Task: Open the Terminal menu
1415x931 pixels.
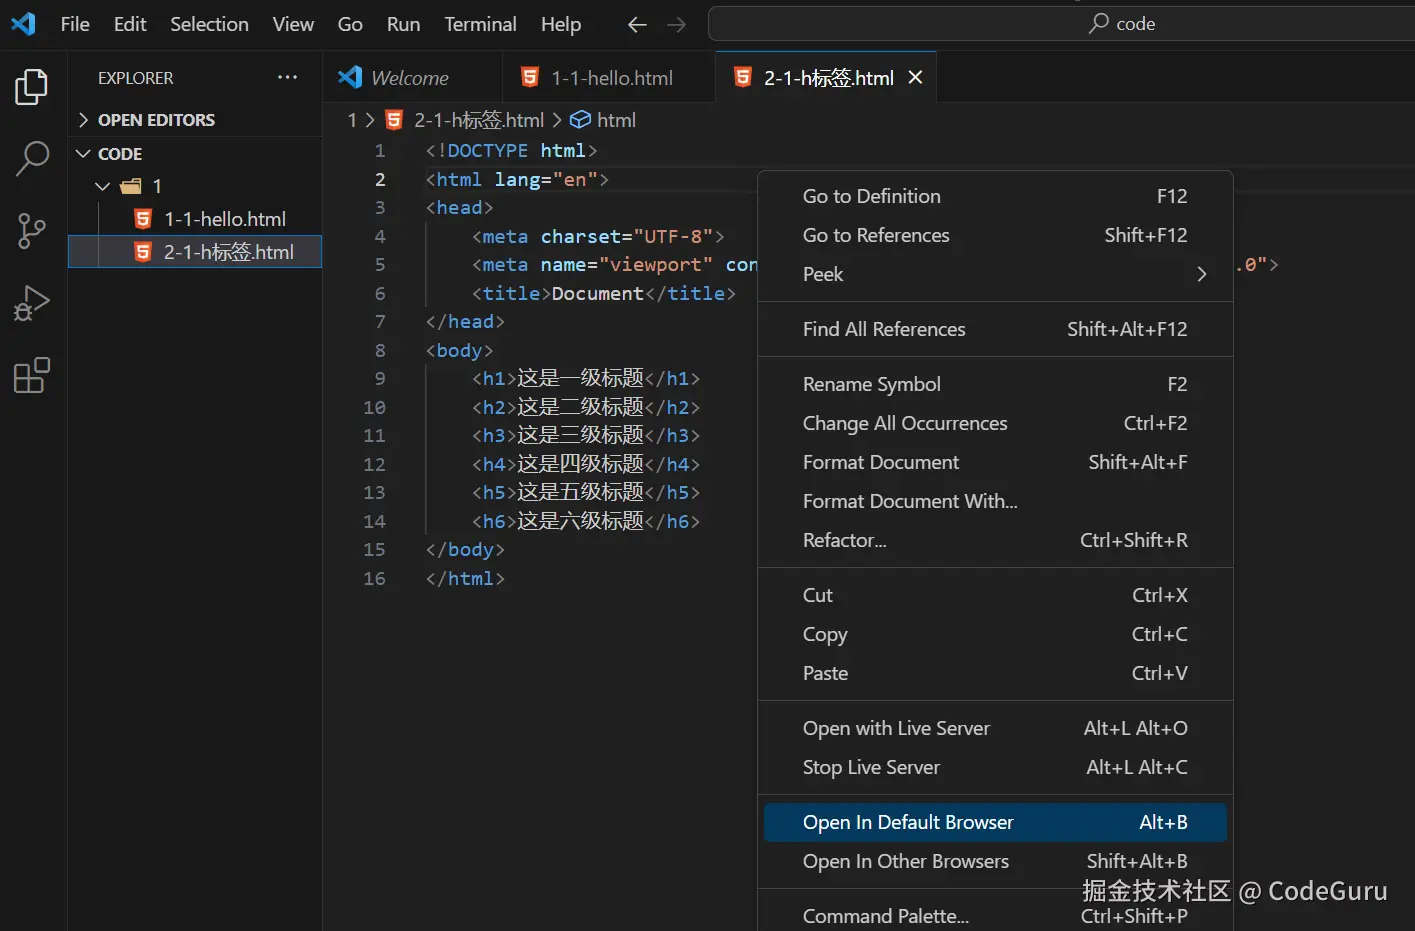Action: pos(480,24)
